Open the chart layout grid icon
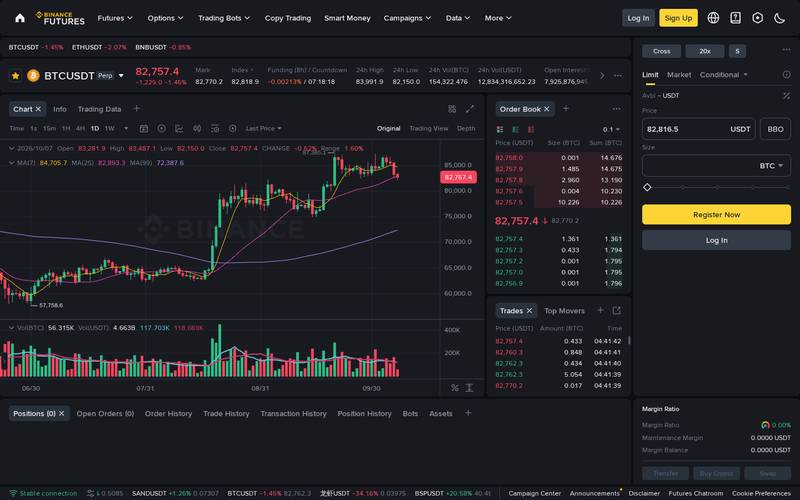Screen dimensions: 800x500 [x=452, y=109]
